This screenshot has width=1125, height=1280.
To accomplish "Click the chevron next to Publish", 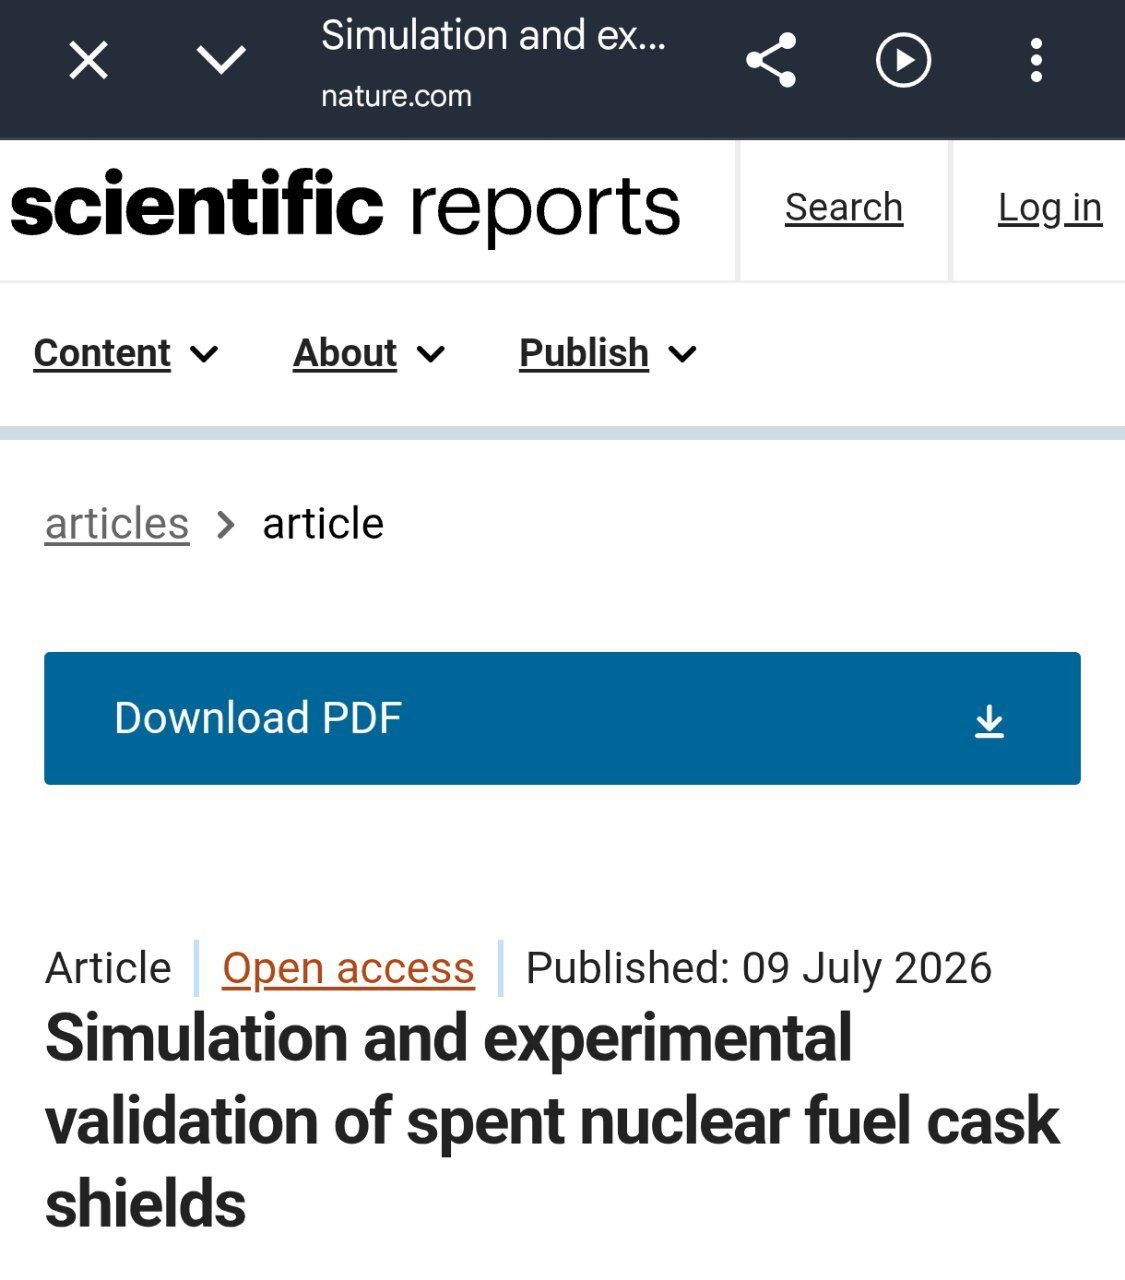I will [682, 354].
